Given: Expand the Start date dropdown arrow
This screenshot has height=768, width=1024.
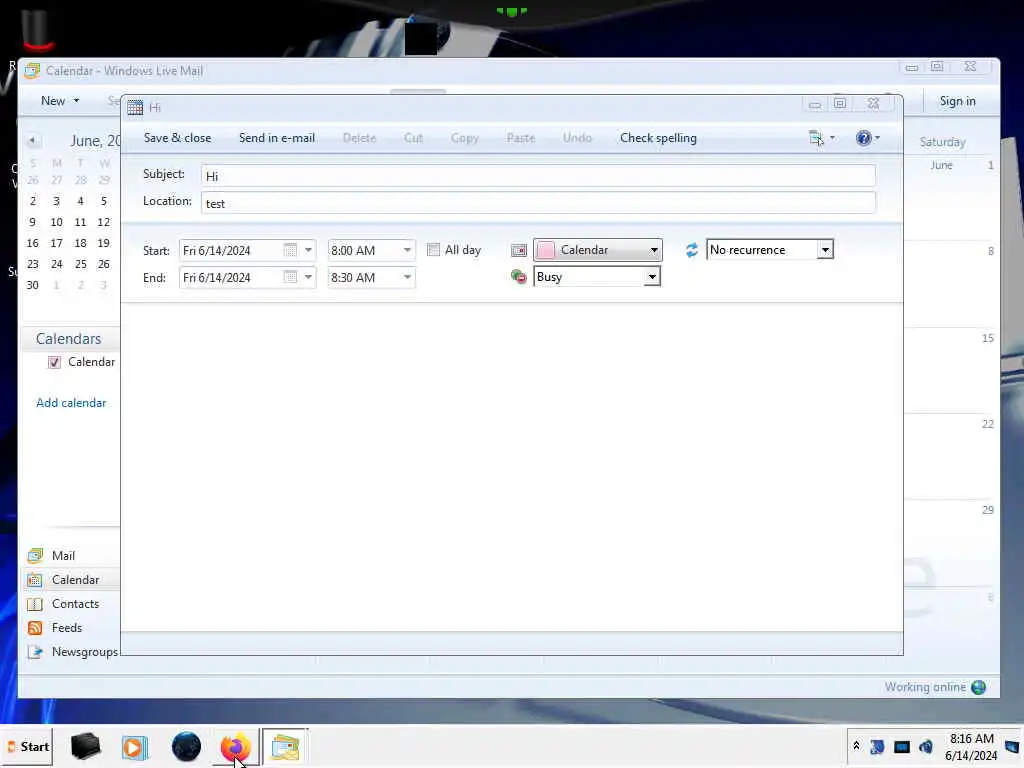Looking at the screenshot, I should pyautogui.click(x=308, y=250).
